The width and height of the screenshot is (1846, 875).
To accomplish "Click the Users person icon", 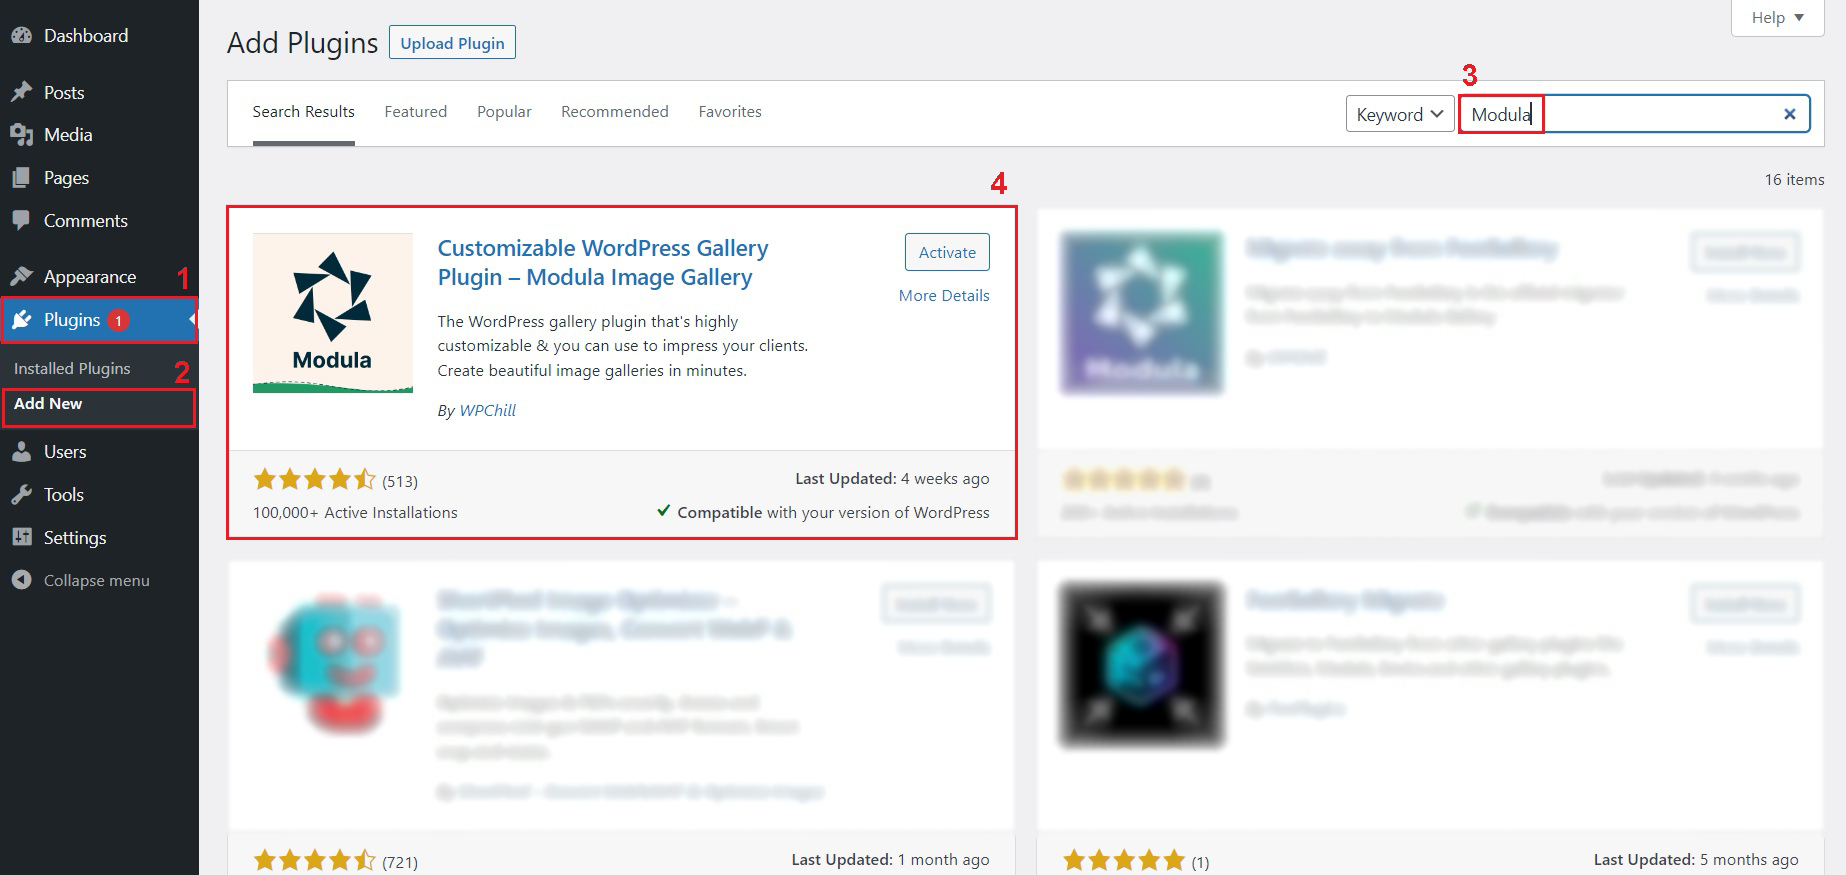I will [x=22, y=452].
